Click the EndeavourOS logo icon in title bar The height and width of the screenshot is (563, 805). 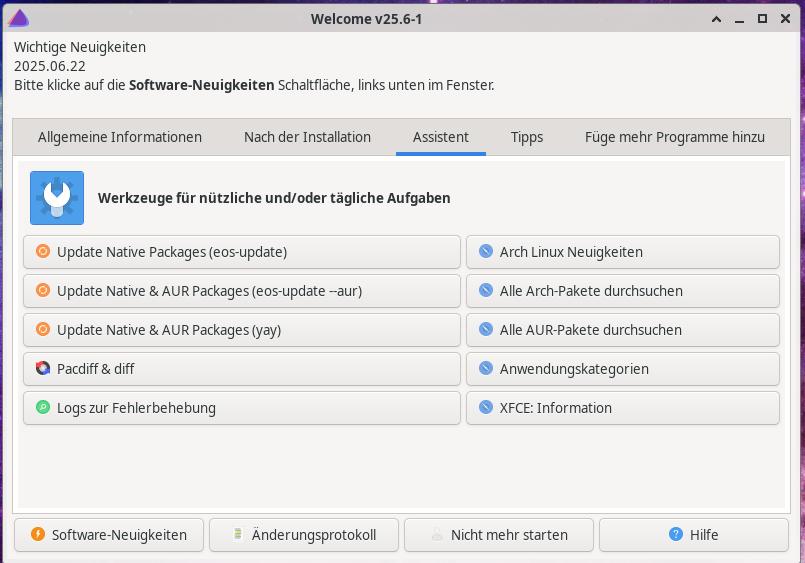18,18
